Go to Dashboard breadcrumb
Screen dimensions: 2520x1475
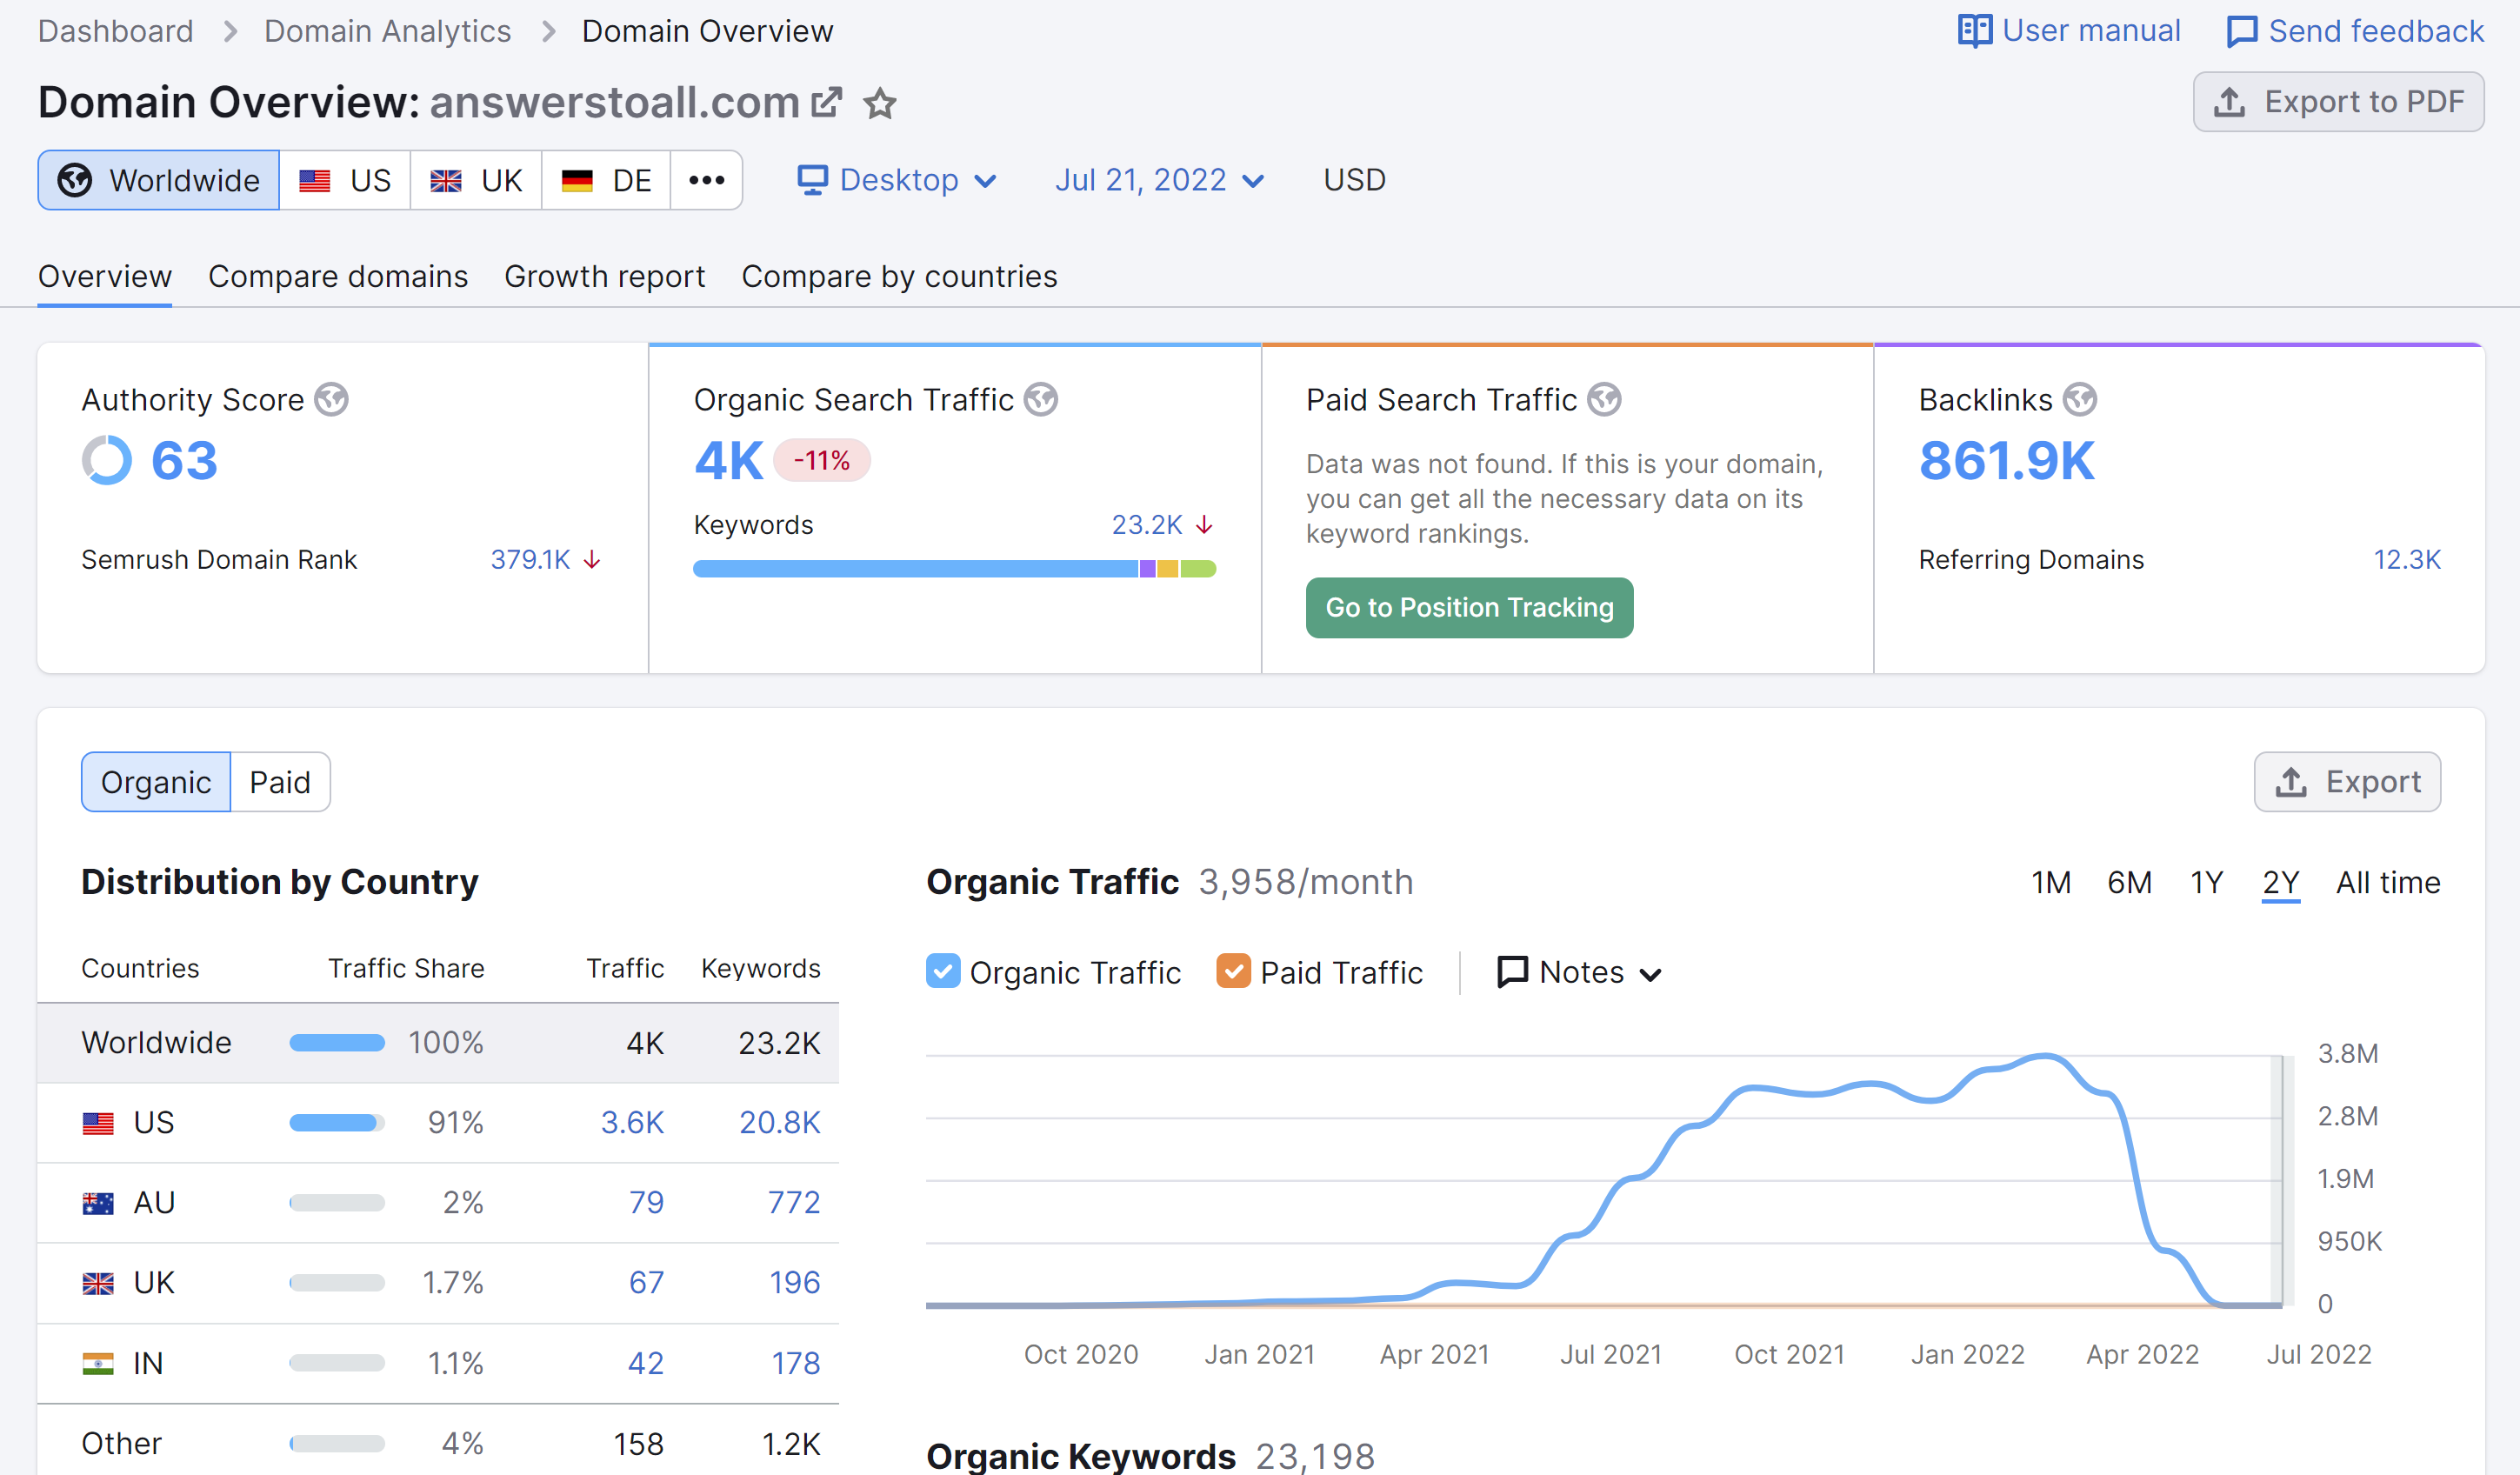pos(116,31)
